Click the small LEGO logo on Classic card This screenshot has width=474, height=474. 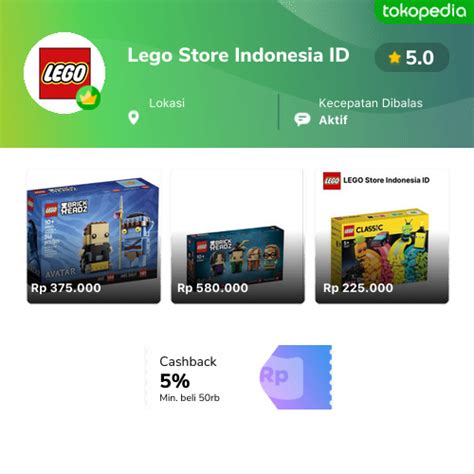point(332,181)
